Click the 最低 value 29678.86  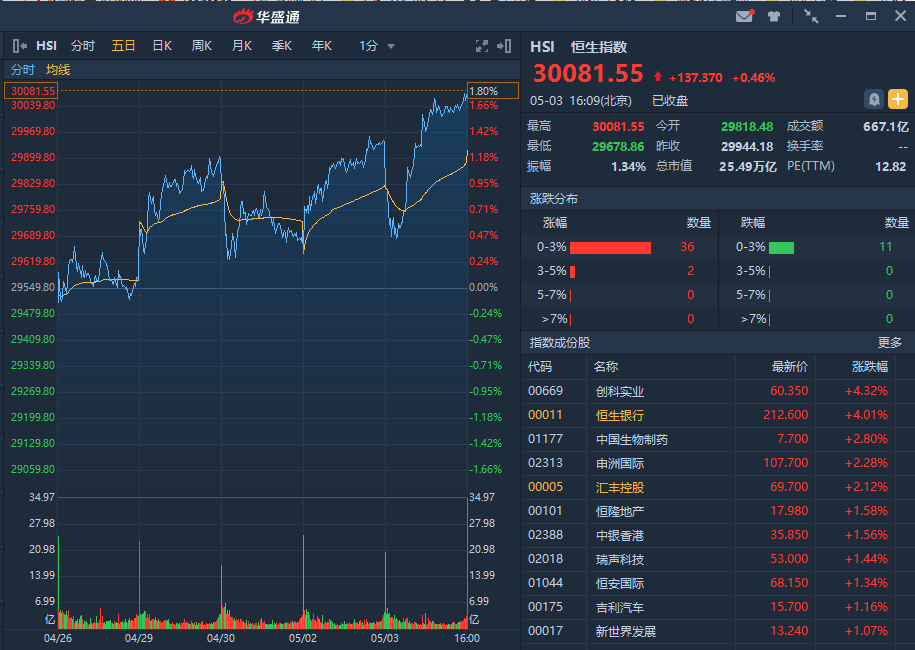(x=618, y=146)
